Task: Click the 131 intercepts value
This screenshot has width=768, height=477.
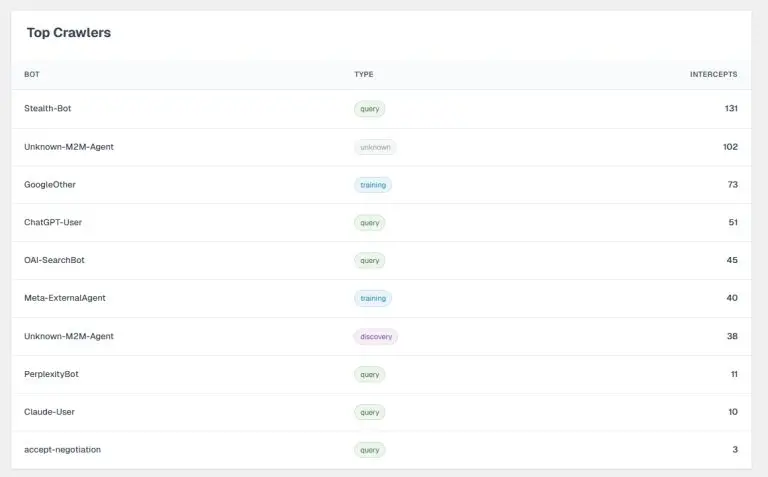Action: 731,108
